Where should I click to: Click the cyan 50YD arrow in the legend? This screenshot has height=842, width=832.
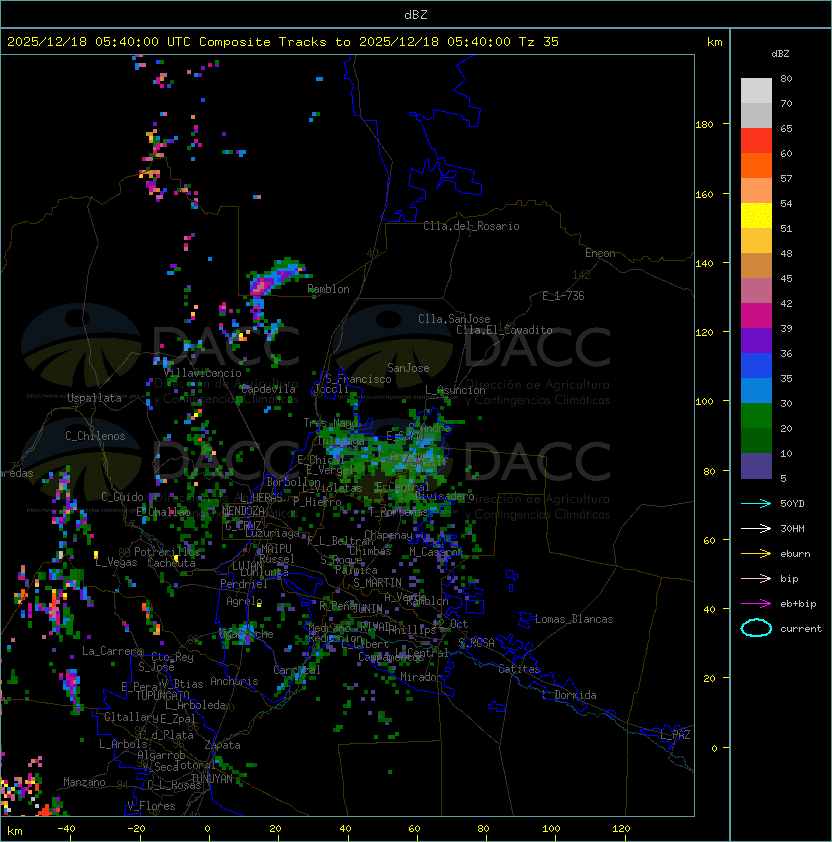[x=756, y=504]
